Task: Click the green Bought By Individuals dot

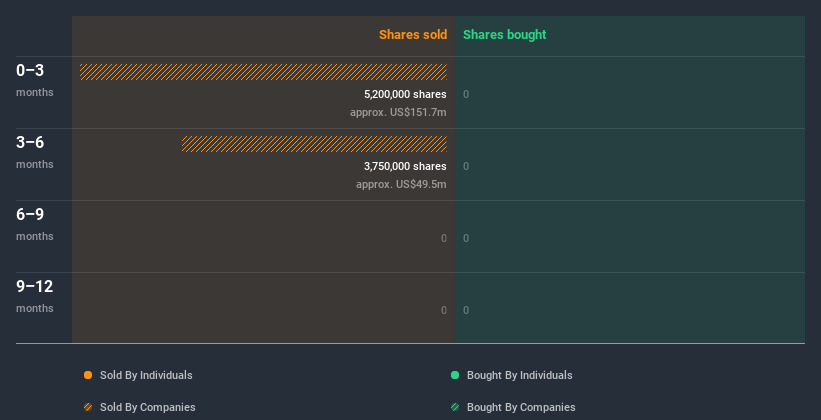Action: pyautogui.click(x=455, y=375)
